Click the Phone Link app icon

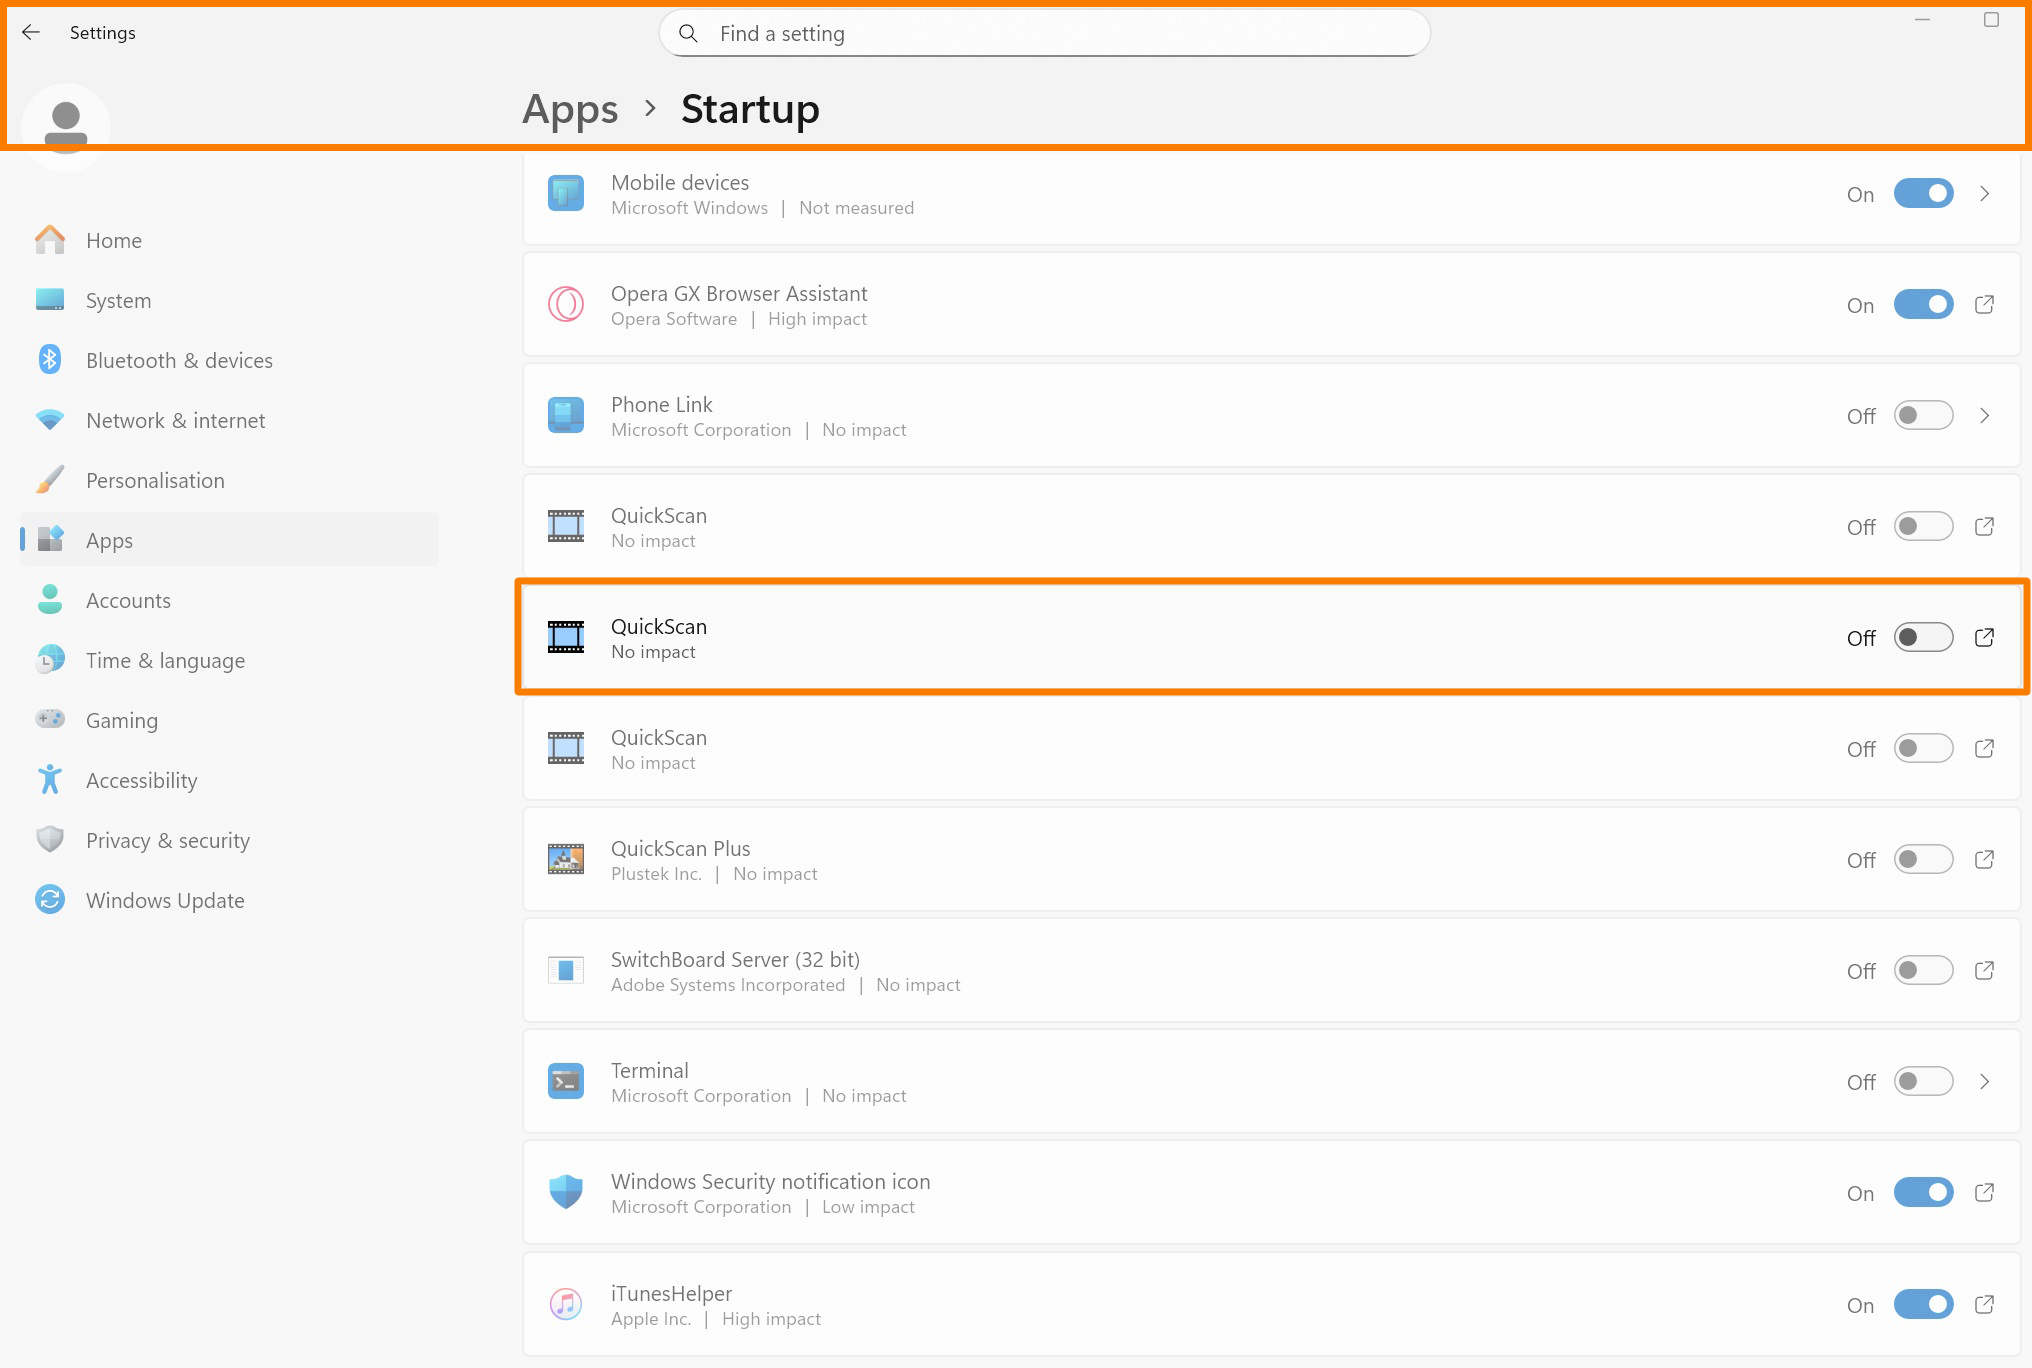coord(566,416)
